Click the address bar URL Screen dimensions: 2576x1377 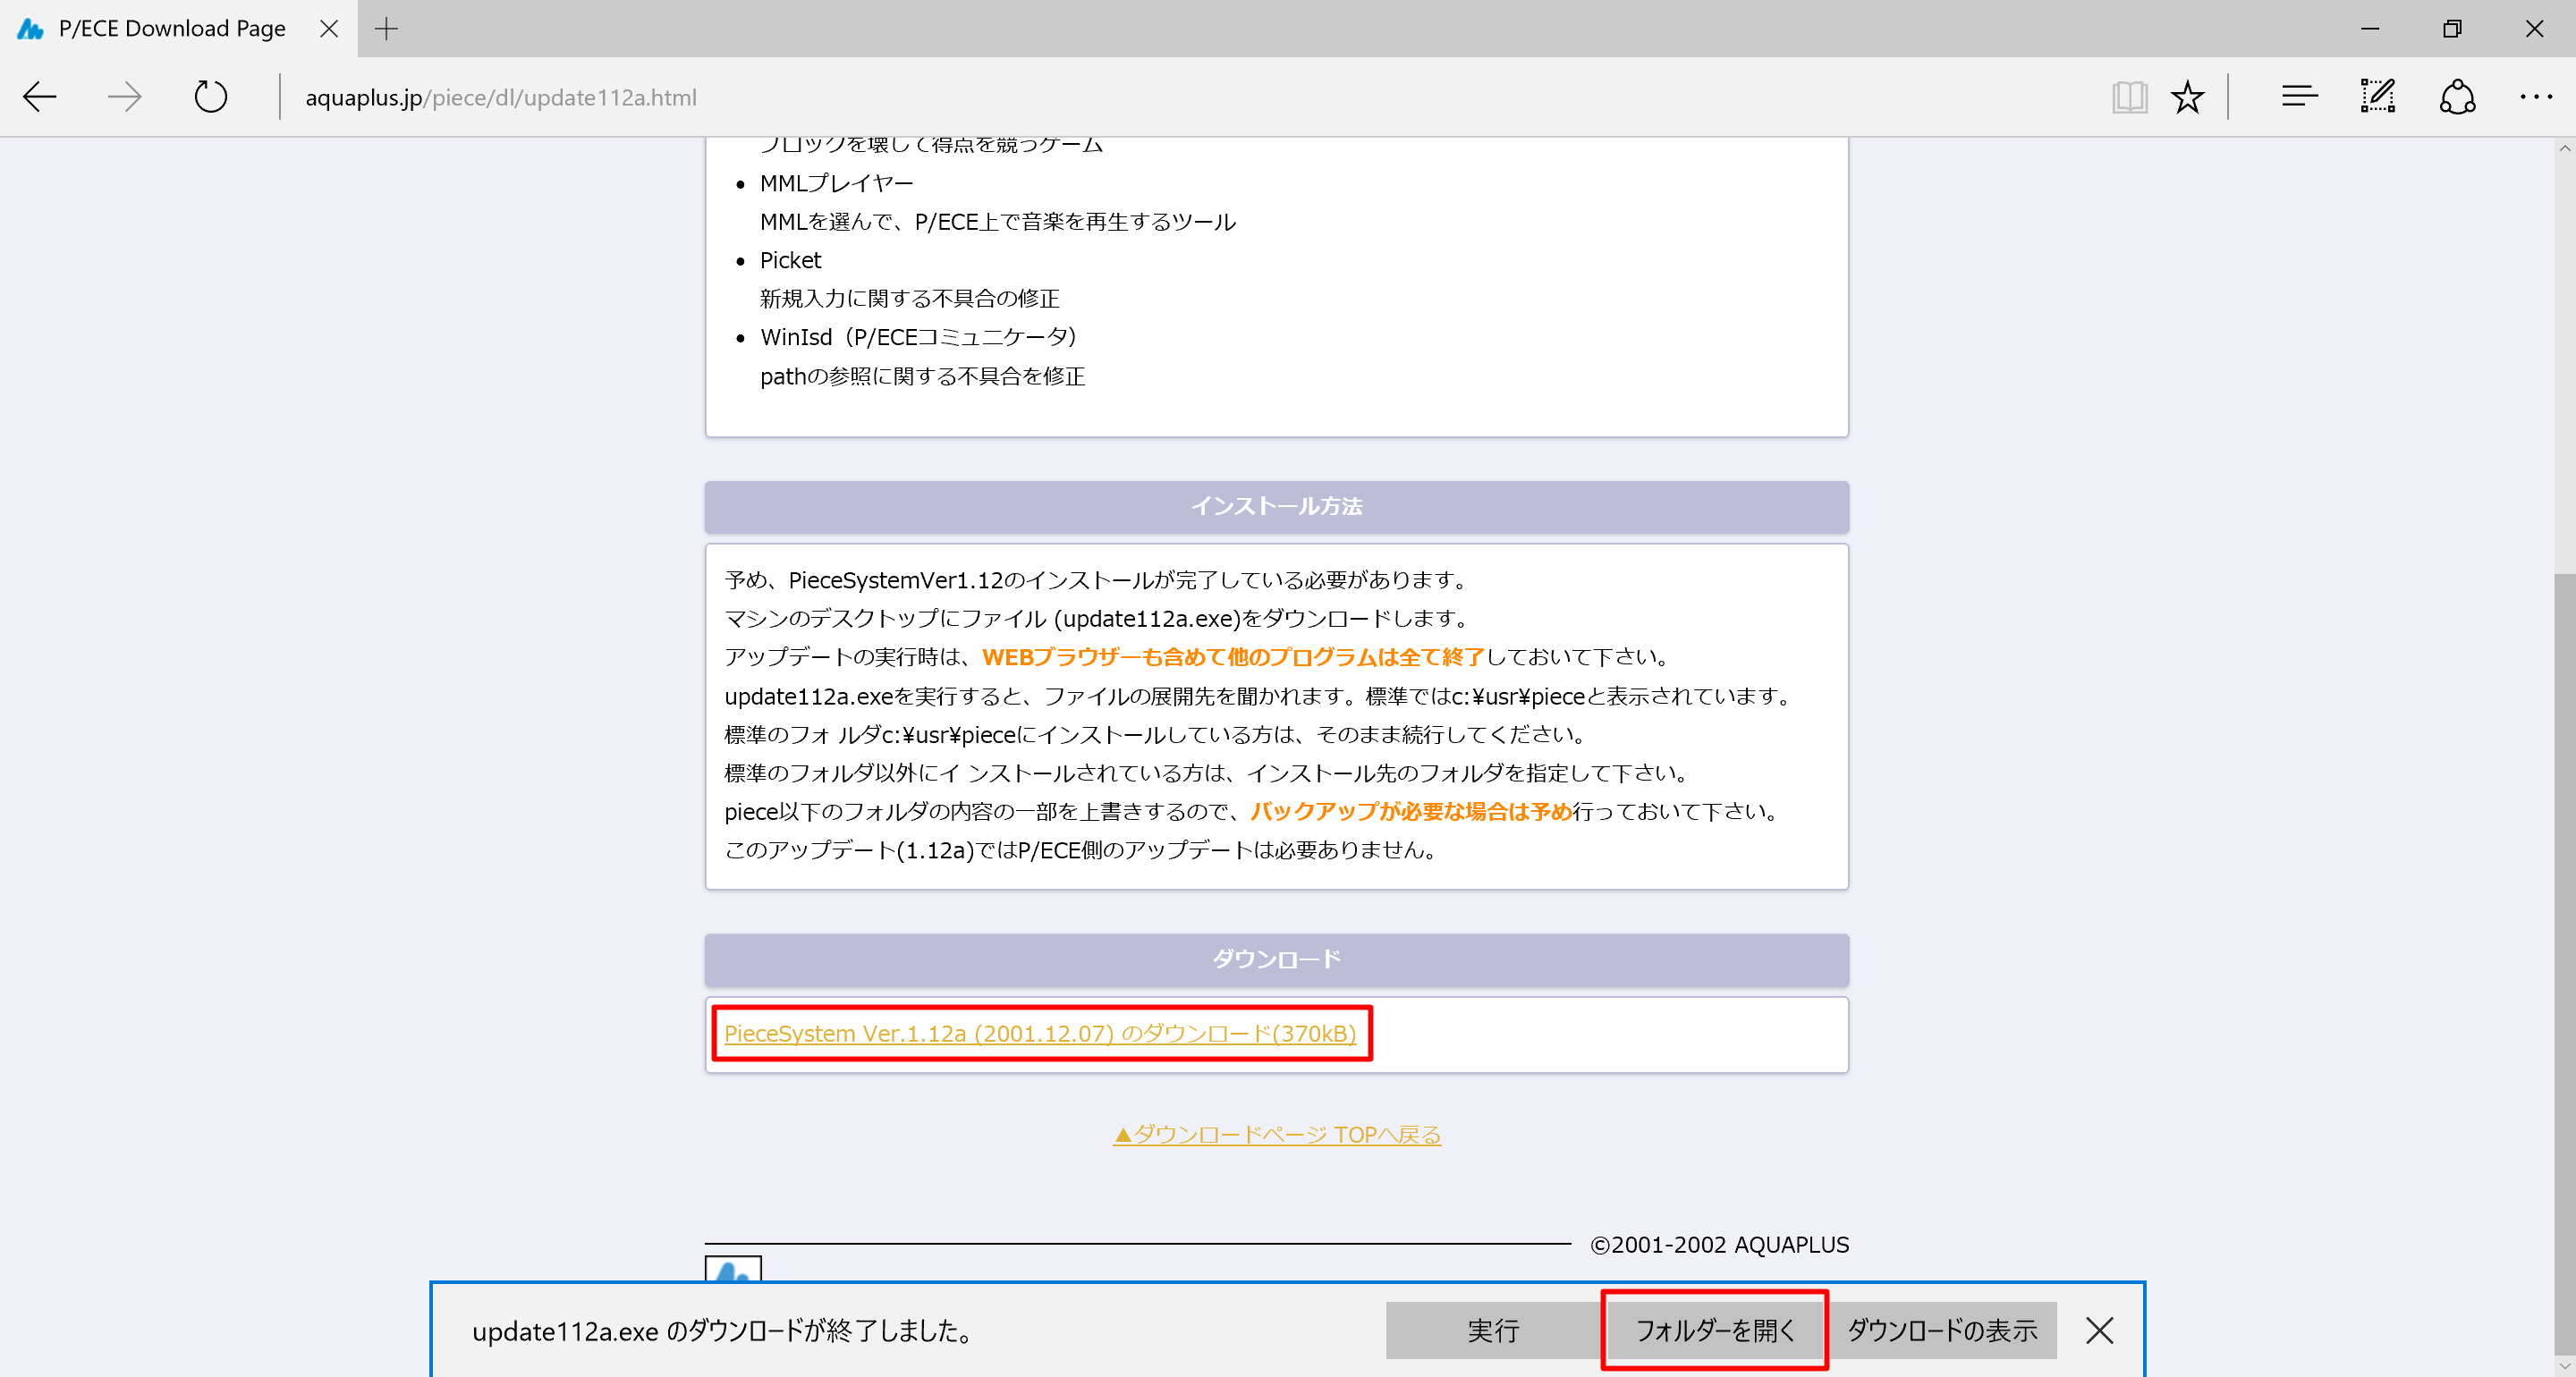(x=501, y=98)
